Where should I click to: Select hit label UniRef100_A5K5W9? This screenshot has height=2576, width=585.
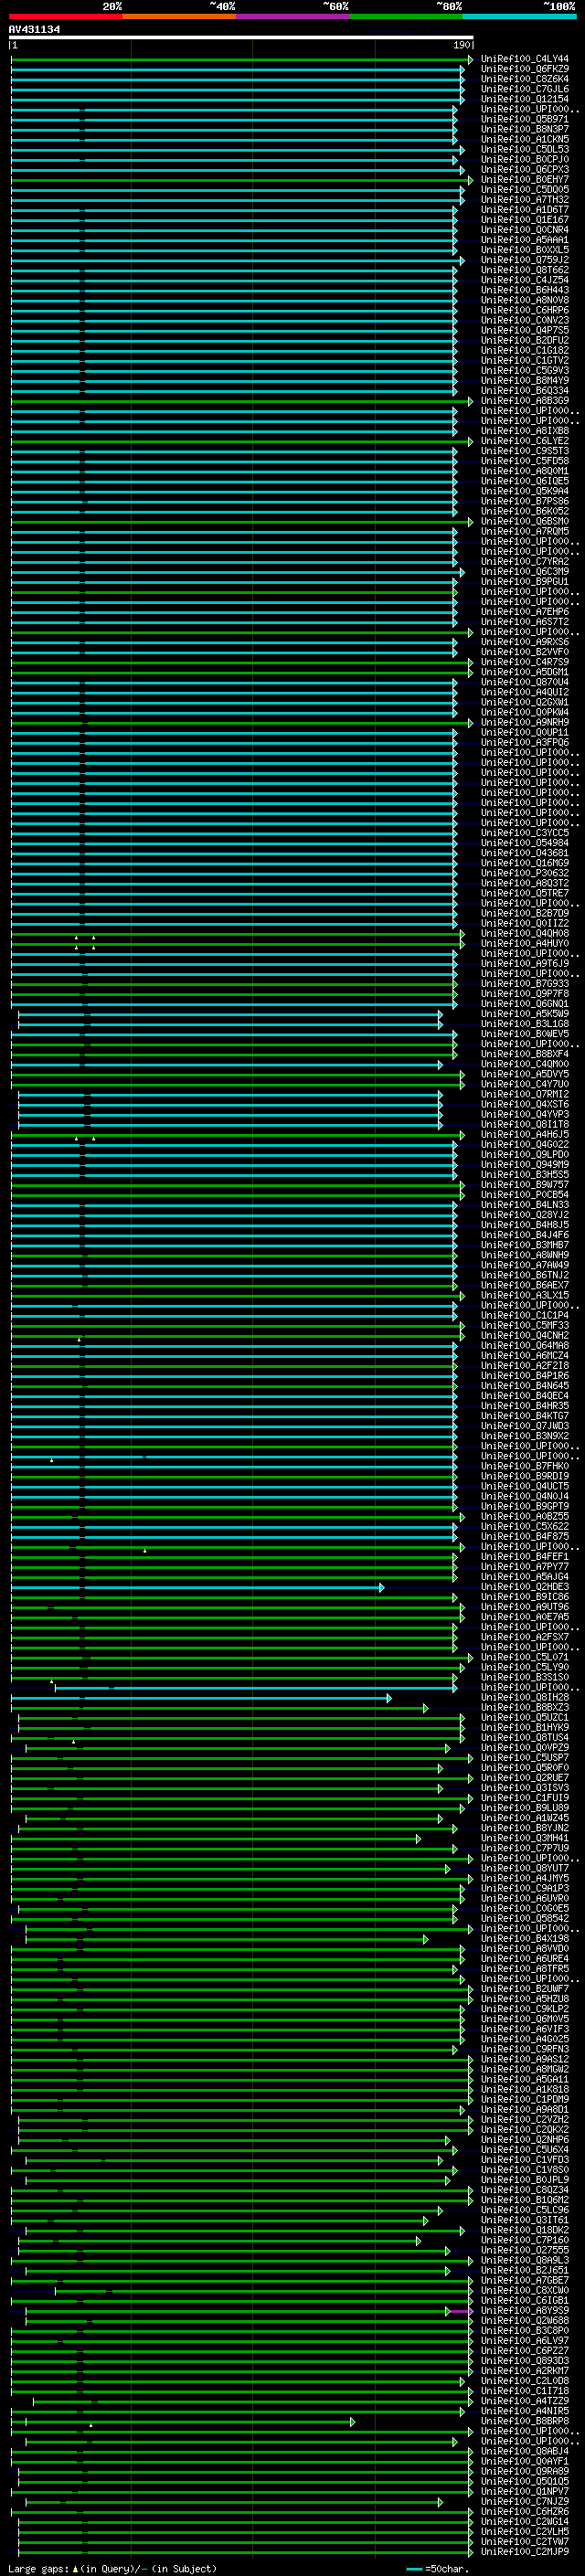click(525, 1014)
